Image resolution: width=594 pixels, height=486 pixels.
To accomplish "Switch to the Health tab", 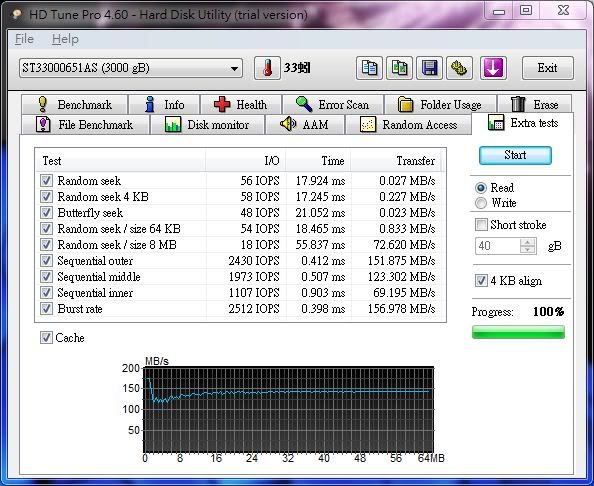I will pyautogui.click(x=241, y=104).
